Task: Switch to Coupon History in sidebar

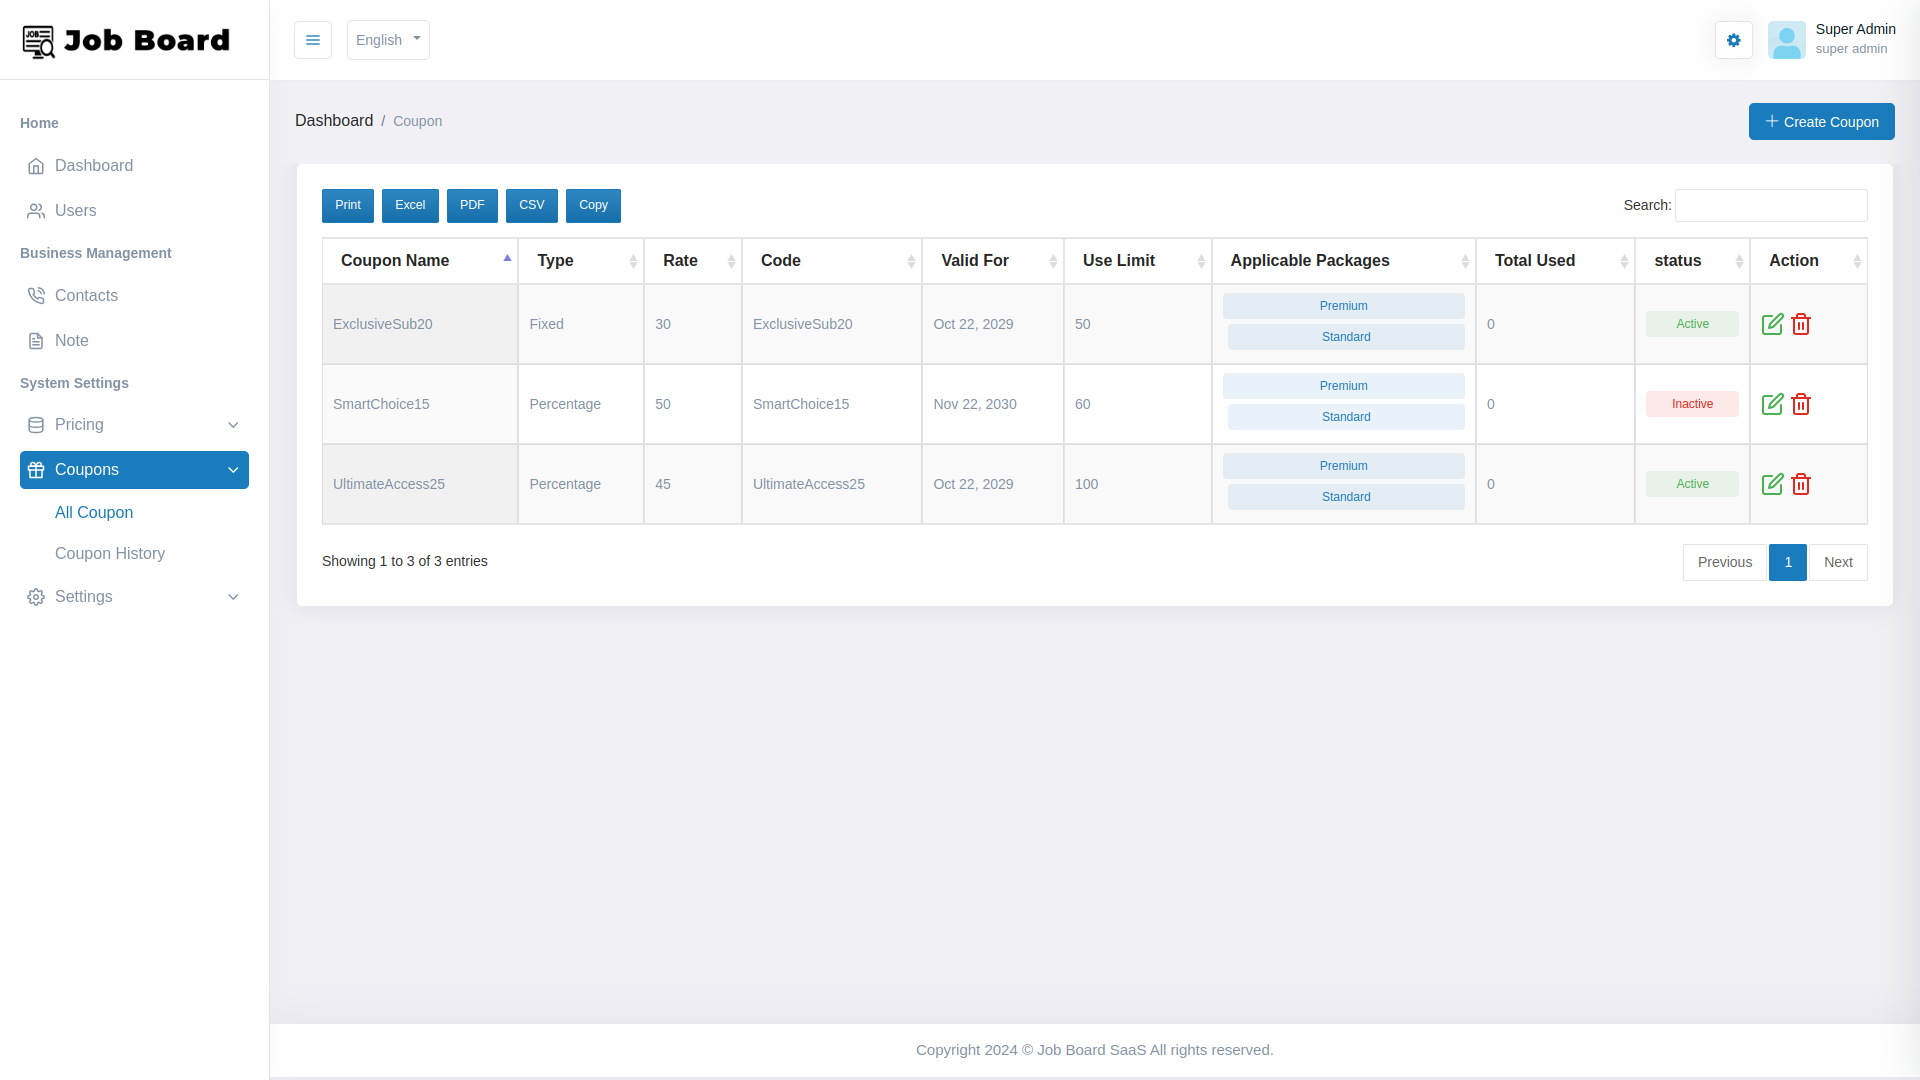Action: pyautogui.click(x=110, y=553)
